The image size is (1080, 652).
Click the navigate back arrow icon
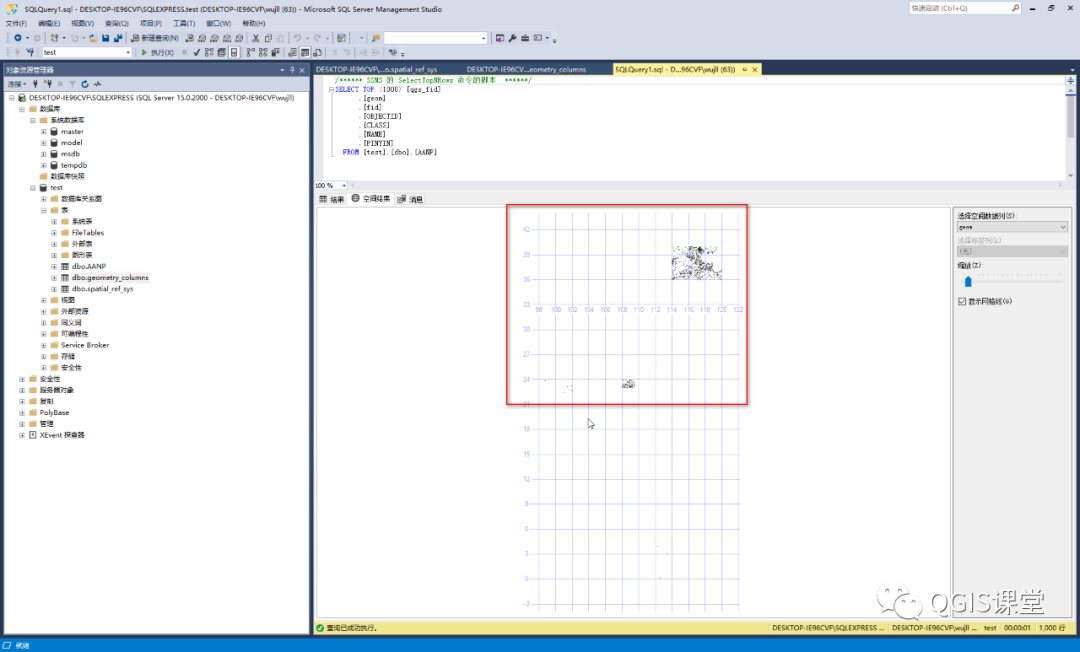coord(17,38)
